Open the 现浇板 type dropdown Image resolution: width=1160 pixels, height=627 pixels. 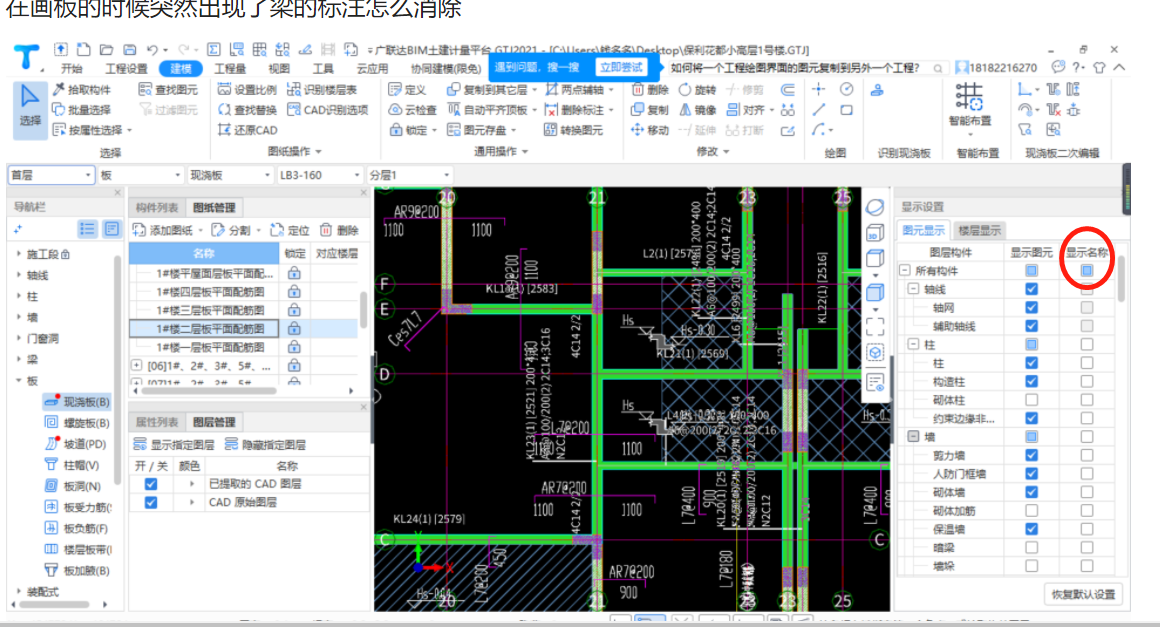coord(230,175)
